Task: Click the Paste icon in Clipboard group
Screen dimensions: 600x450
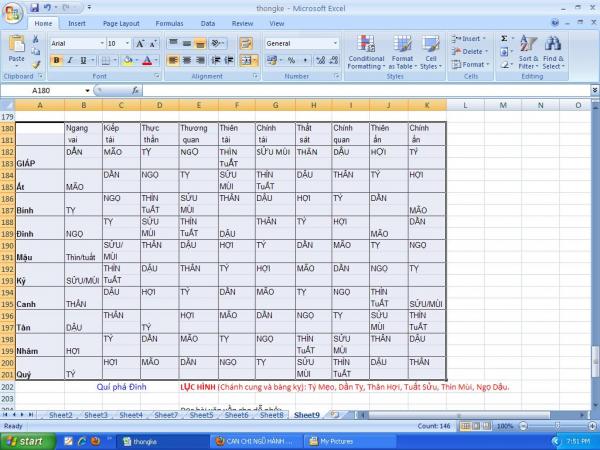Action: tap(16, 49)
